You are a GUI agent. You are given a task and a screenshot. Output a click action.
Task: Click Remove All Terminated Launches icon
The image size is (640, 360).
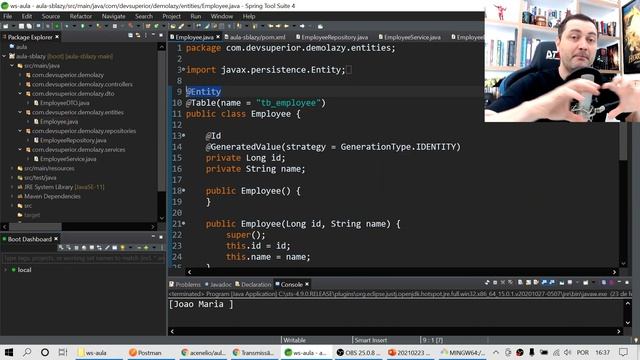(x=510, y=282)
